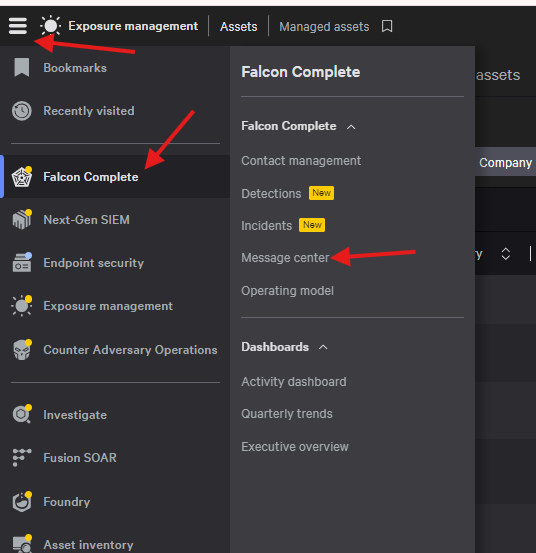Click the Next-Gen SIEM icon

(22, 220)
